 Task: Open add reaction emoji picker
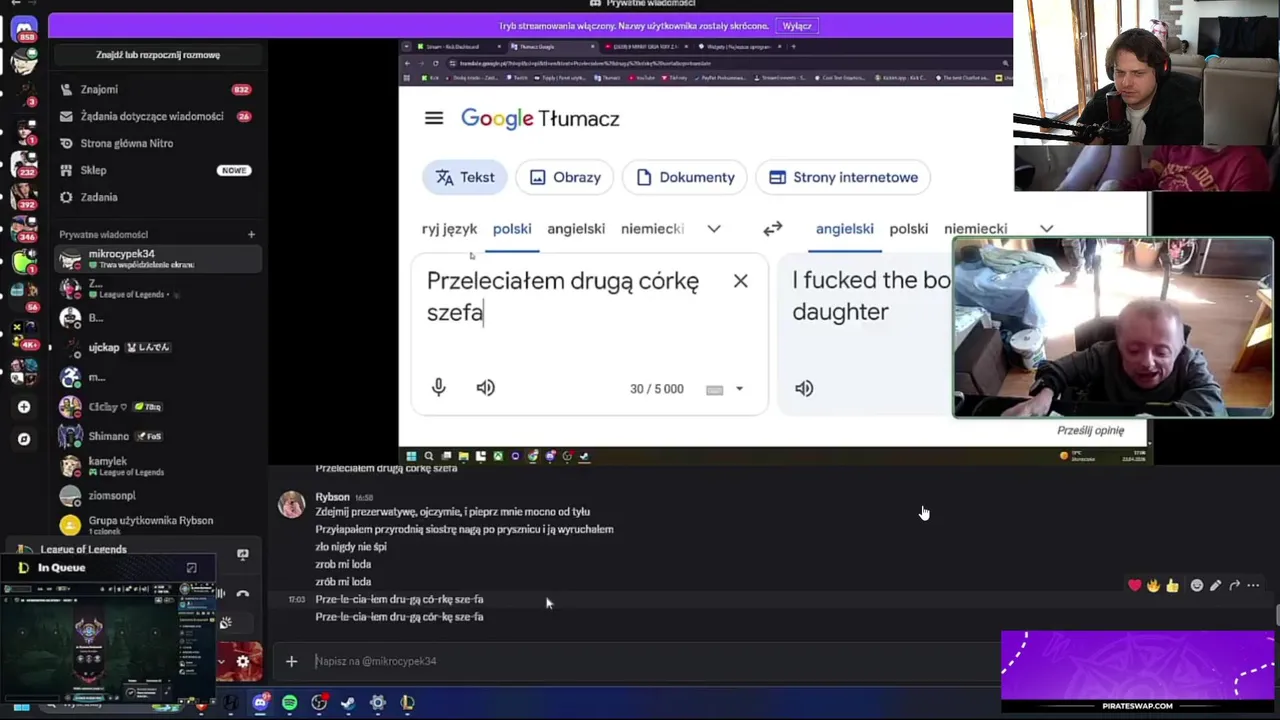pyautogui.click(x=1196, y=585)
